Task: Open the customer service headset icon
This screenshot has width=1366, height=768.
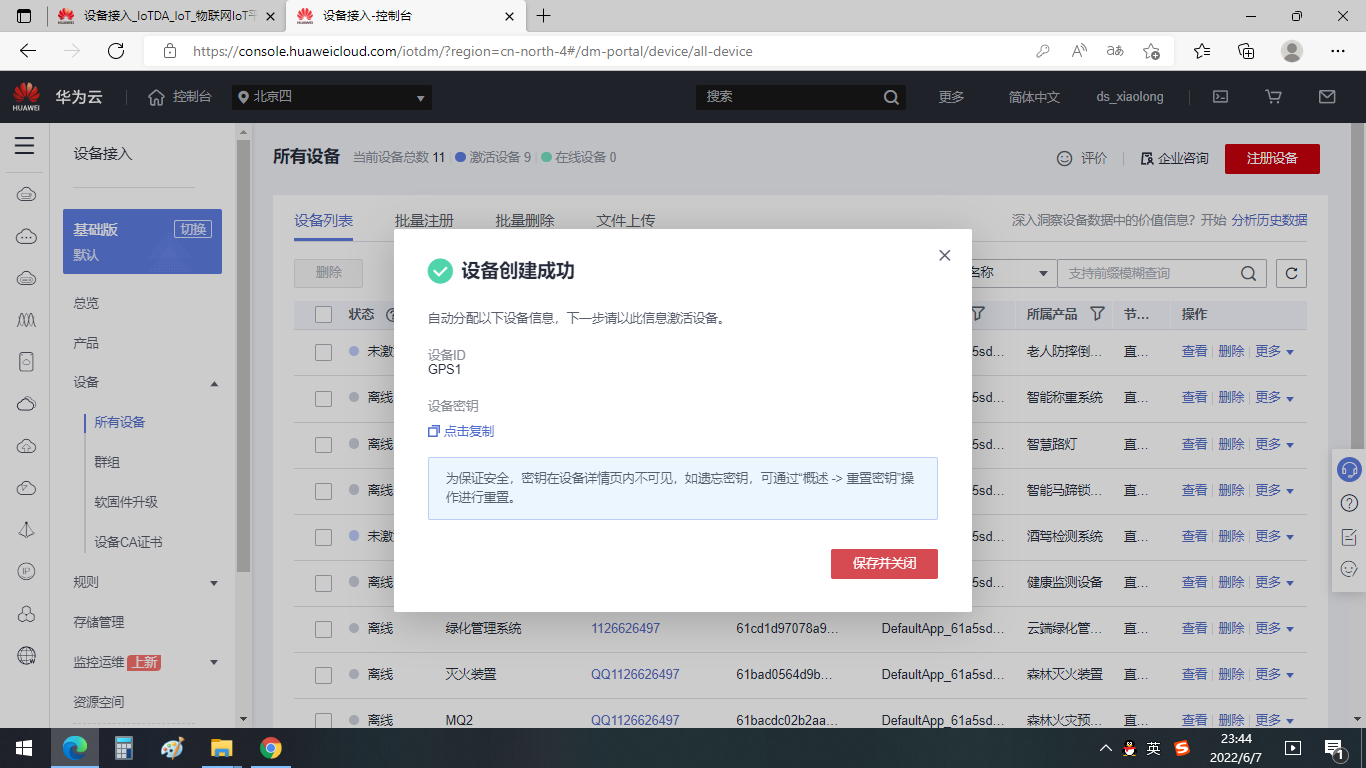Action: click(x=1348, y=468)
